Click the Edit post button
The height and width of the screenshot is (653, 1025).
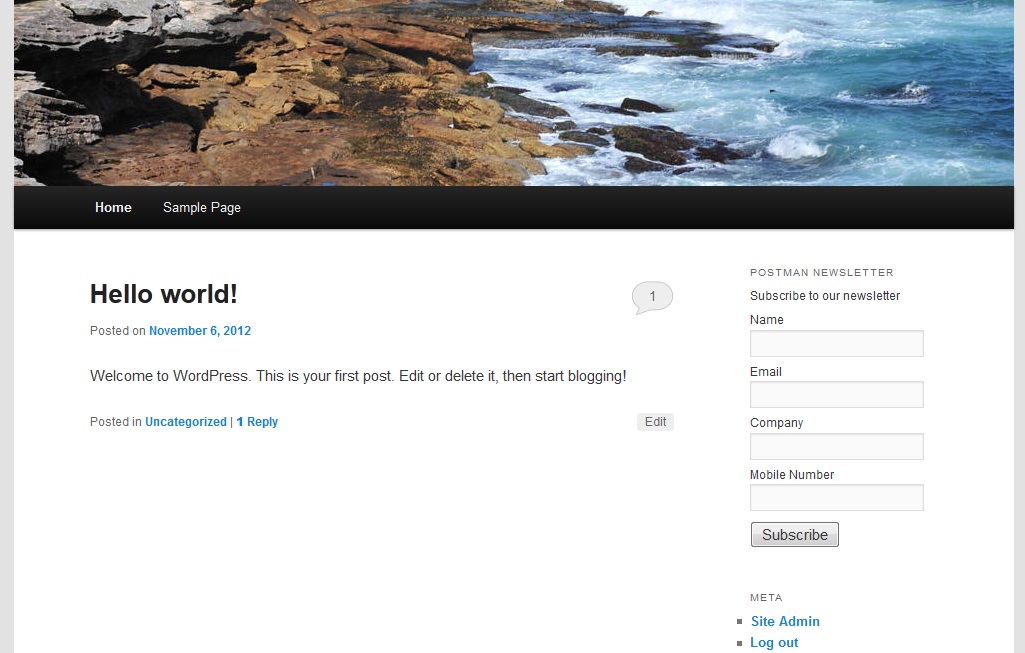point(655,422)
